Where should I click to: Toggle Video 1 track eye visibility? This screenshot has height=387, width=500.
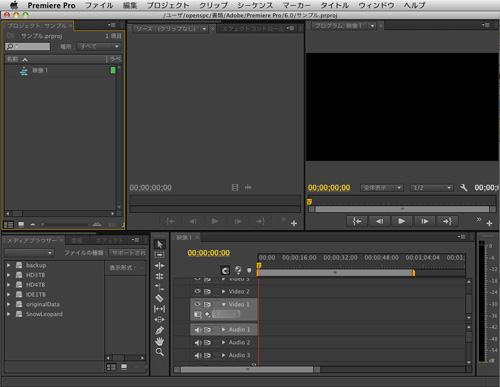tap(198, 304)
